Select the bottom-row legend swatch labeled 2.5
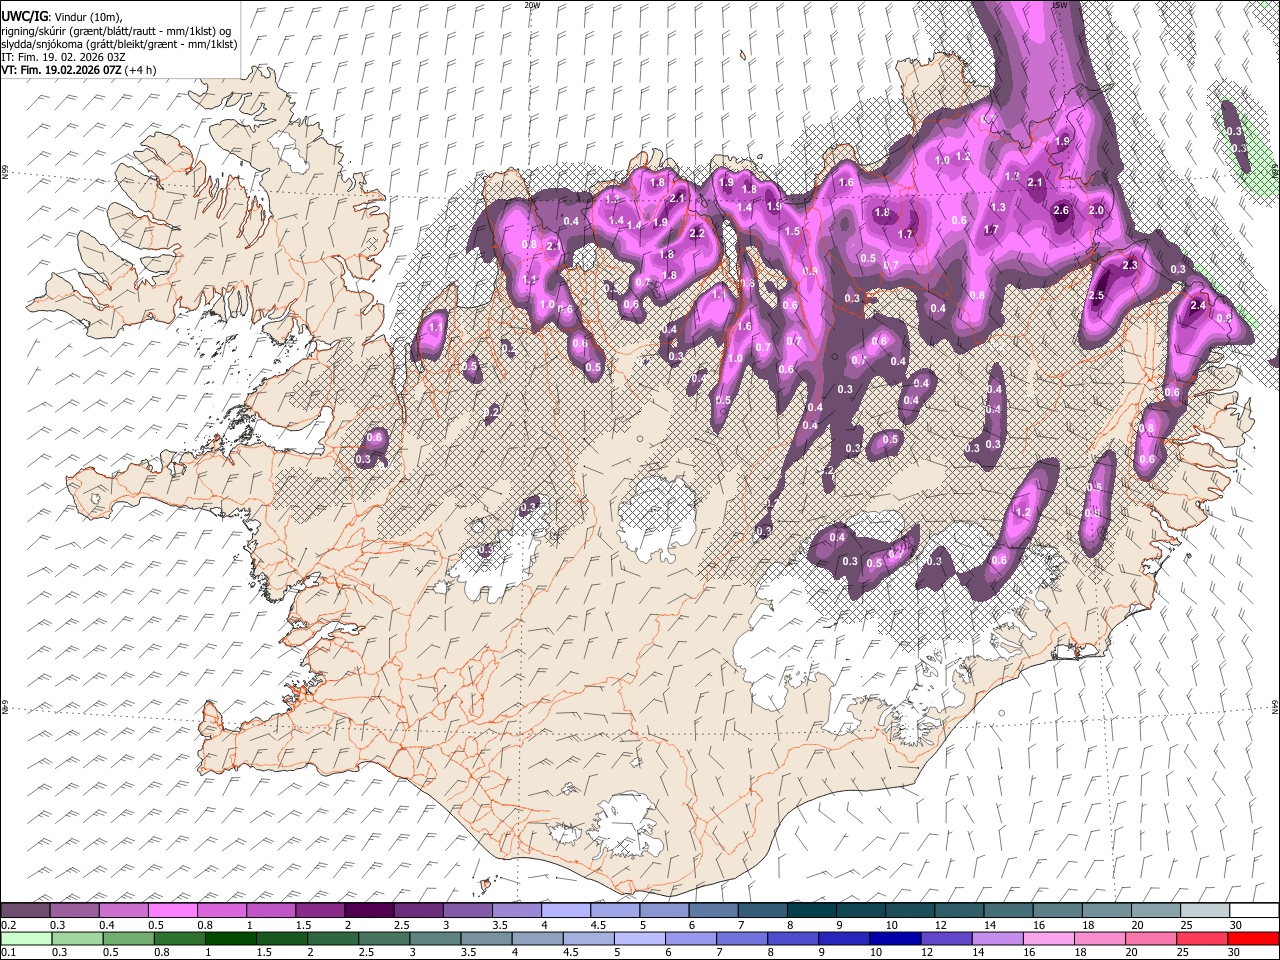Viewport: 1280px width, 960px height. 383,938
